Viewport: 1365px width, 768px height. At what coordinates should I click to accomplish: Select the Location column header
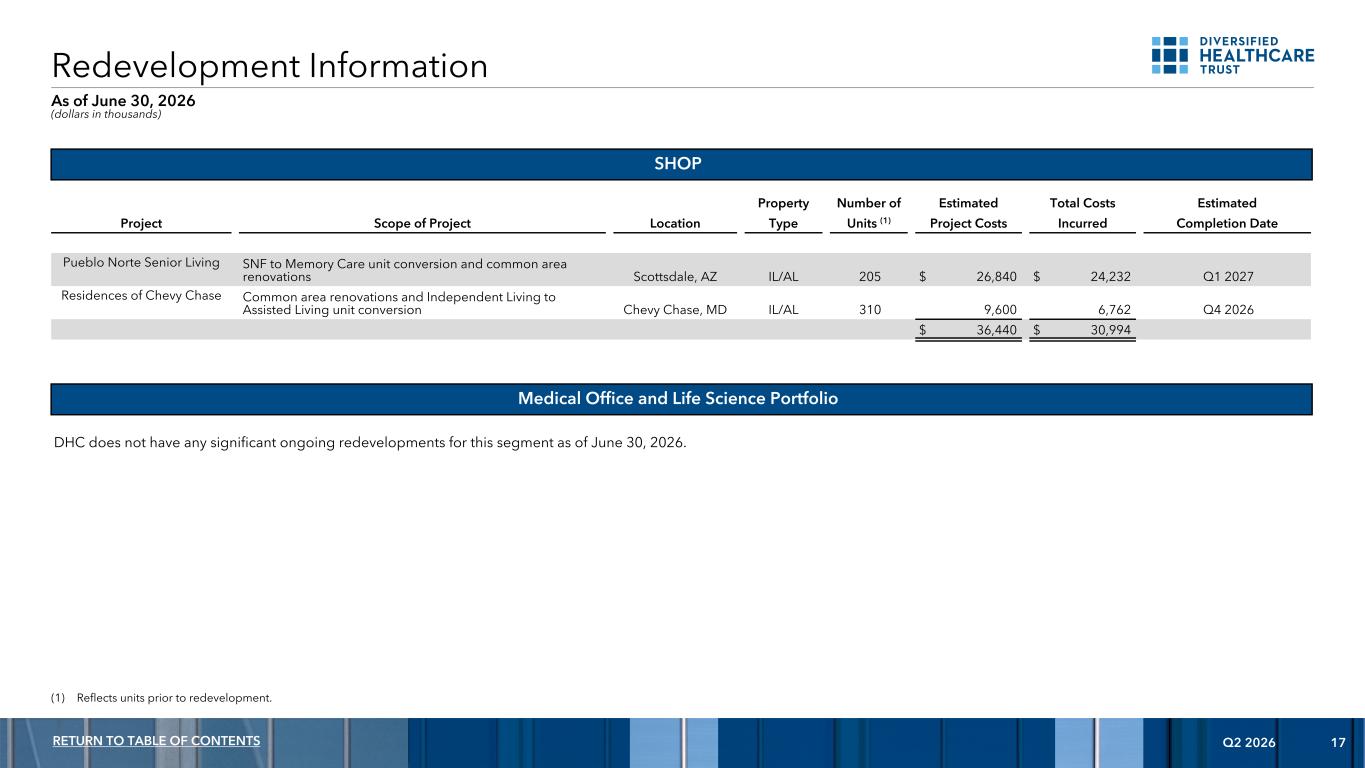(675, 224)
